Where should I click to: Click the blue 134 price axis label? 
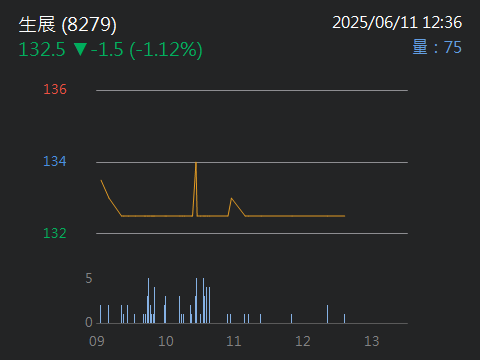55,161
